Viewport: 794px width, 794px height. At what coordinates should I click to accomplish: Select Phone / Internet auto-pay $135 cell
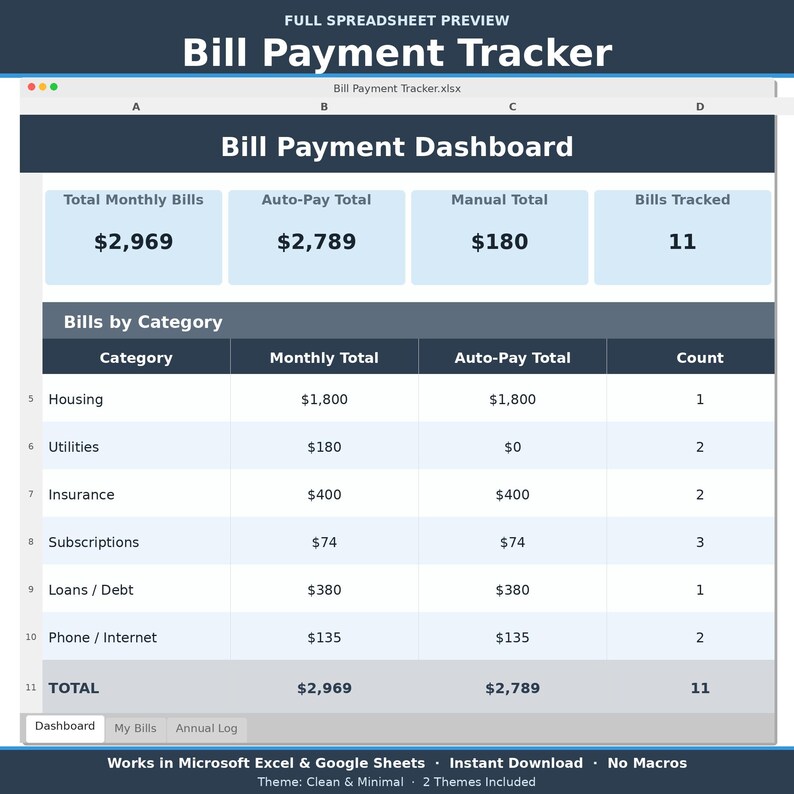coord(512,637)
